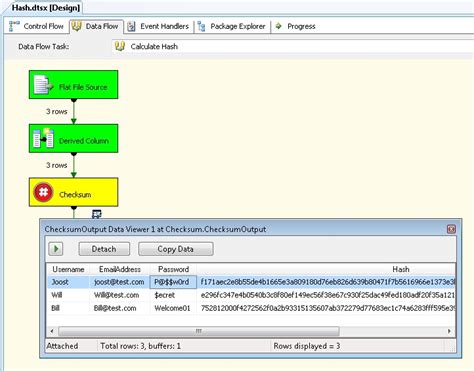The image size is (474, 371).
Task: Click the data viewer icon below Checksum
Action: tap(97, 214)
